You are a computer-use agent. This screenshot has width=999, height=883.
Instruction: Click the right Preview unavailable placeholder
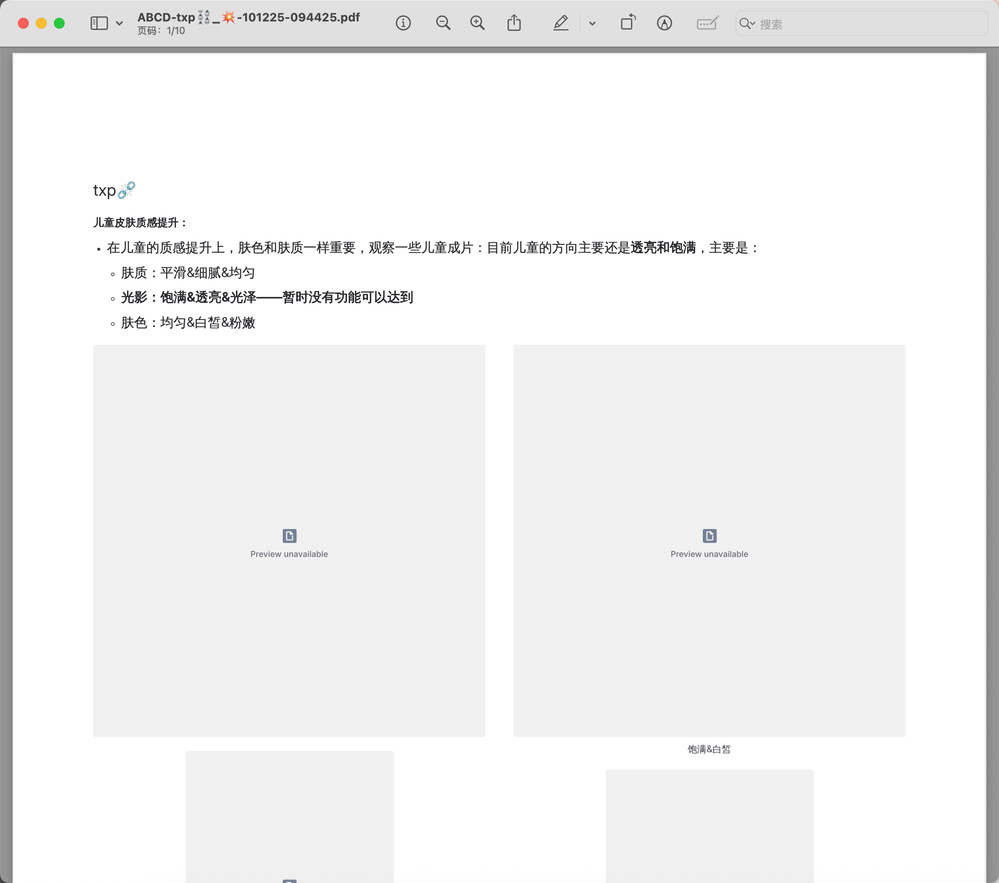click(x=709, y=544)
